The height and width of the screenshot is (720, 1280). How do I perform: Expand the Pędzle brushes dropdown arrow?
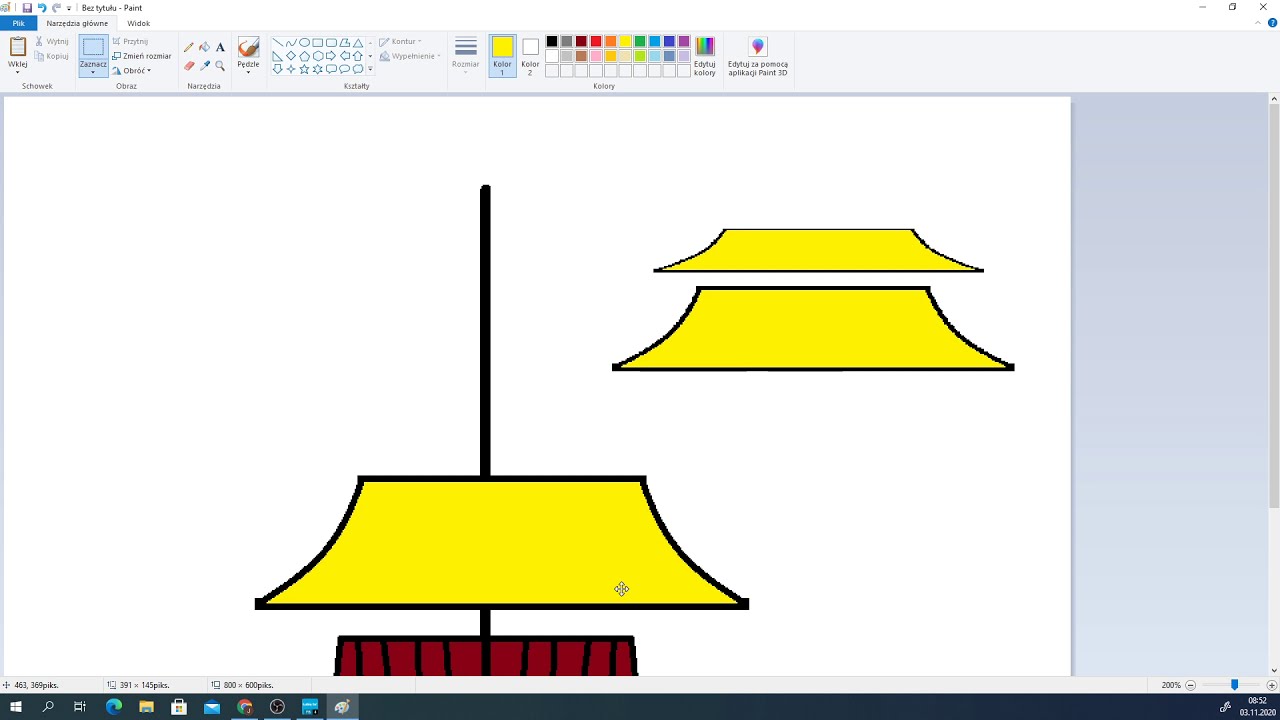click(248, 72)
